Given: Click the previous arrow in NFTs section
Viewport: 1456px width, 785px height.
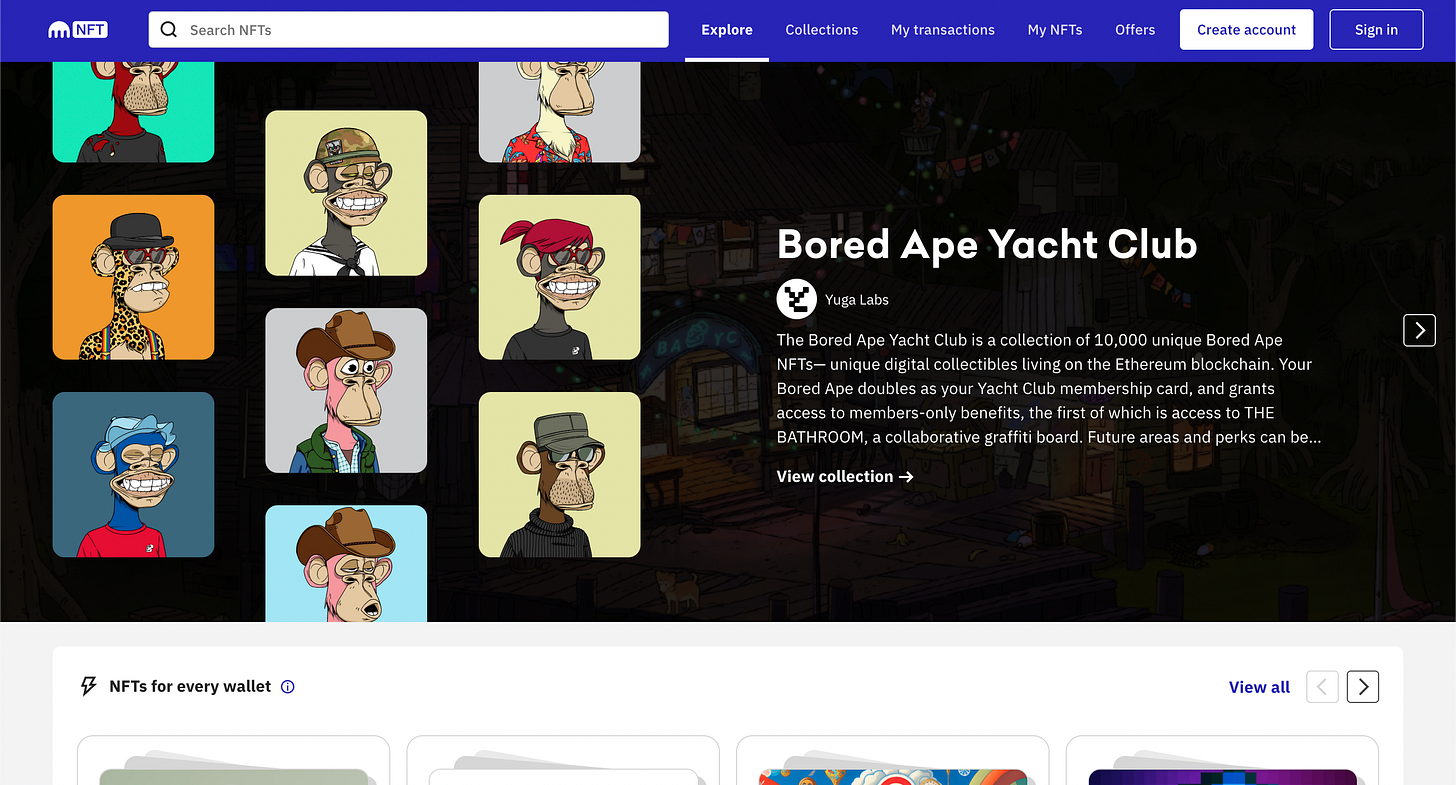Looking at the screenshot, I should point(1322,686).
